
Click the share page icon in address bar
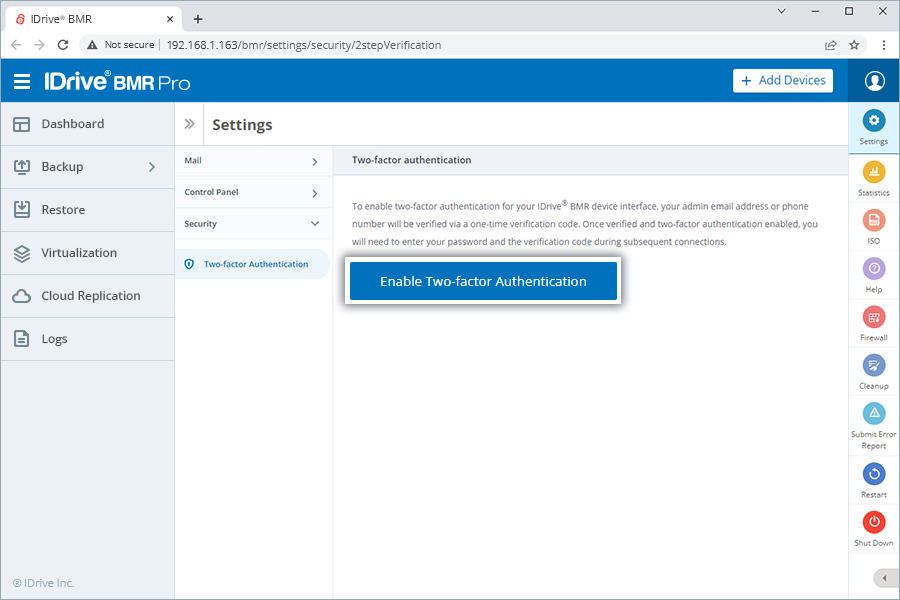tap(831, 45)
